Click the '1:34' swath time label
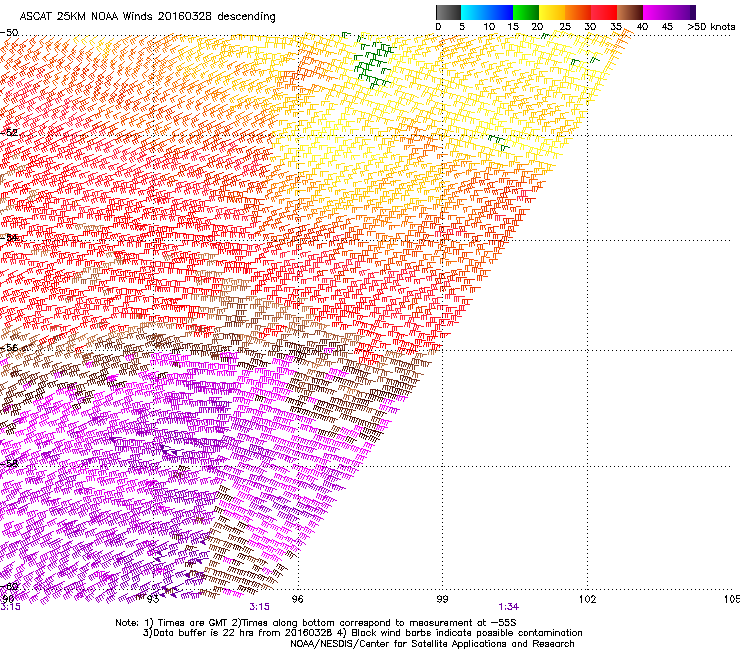The image size is (740, 650). pyautogui.click(x=508, y=607)
